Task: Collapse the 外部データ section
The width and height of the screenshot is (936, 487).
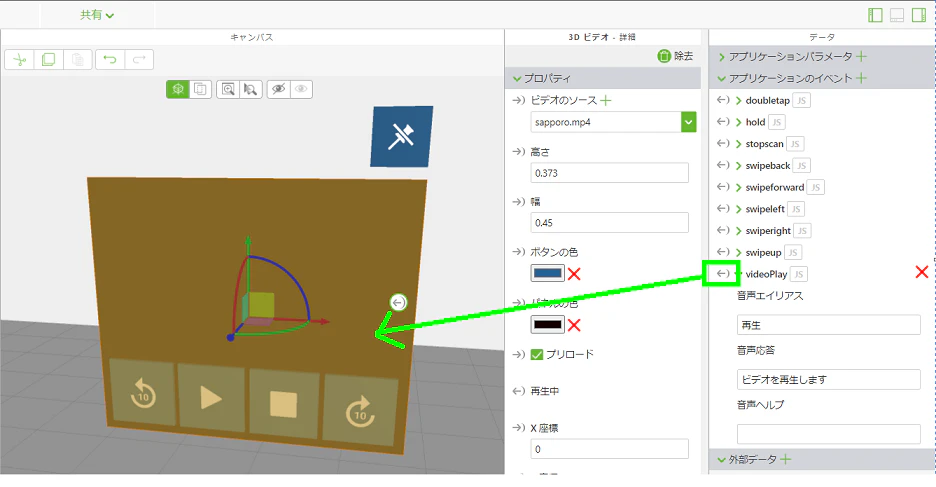Action: click(722, 460)
